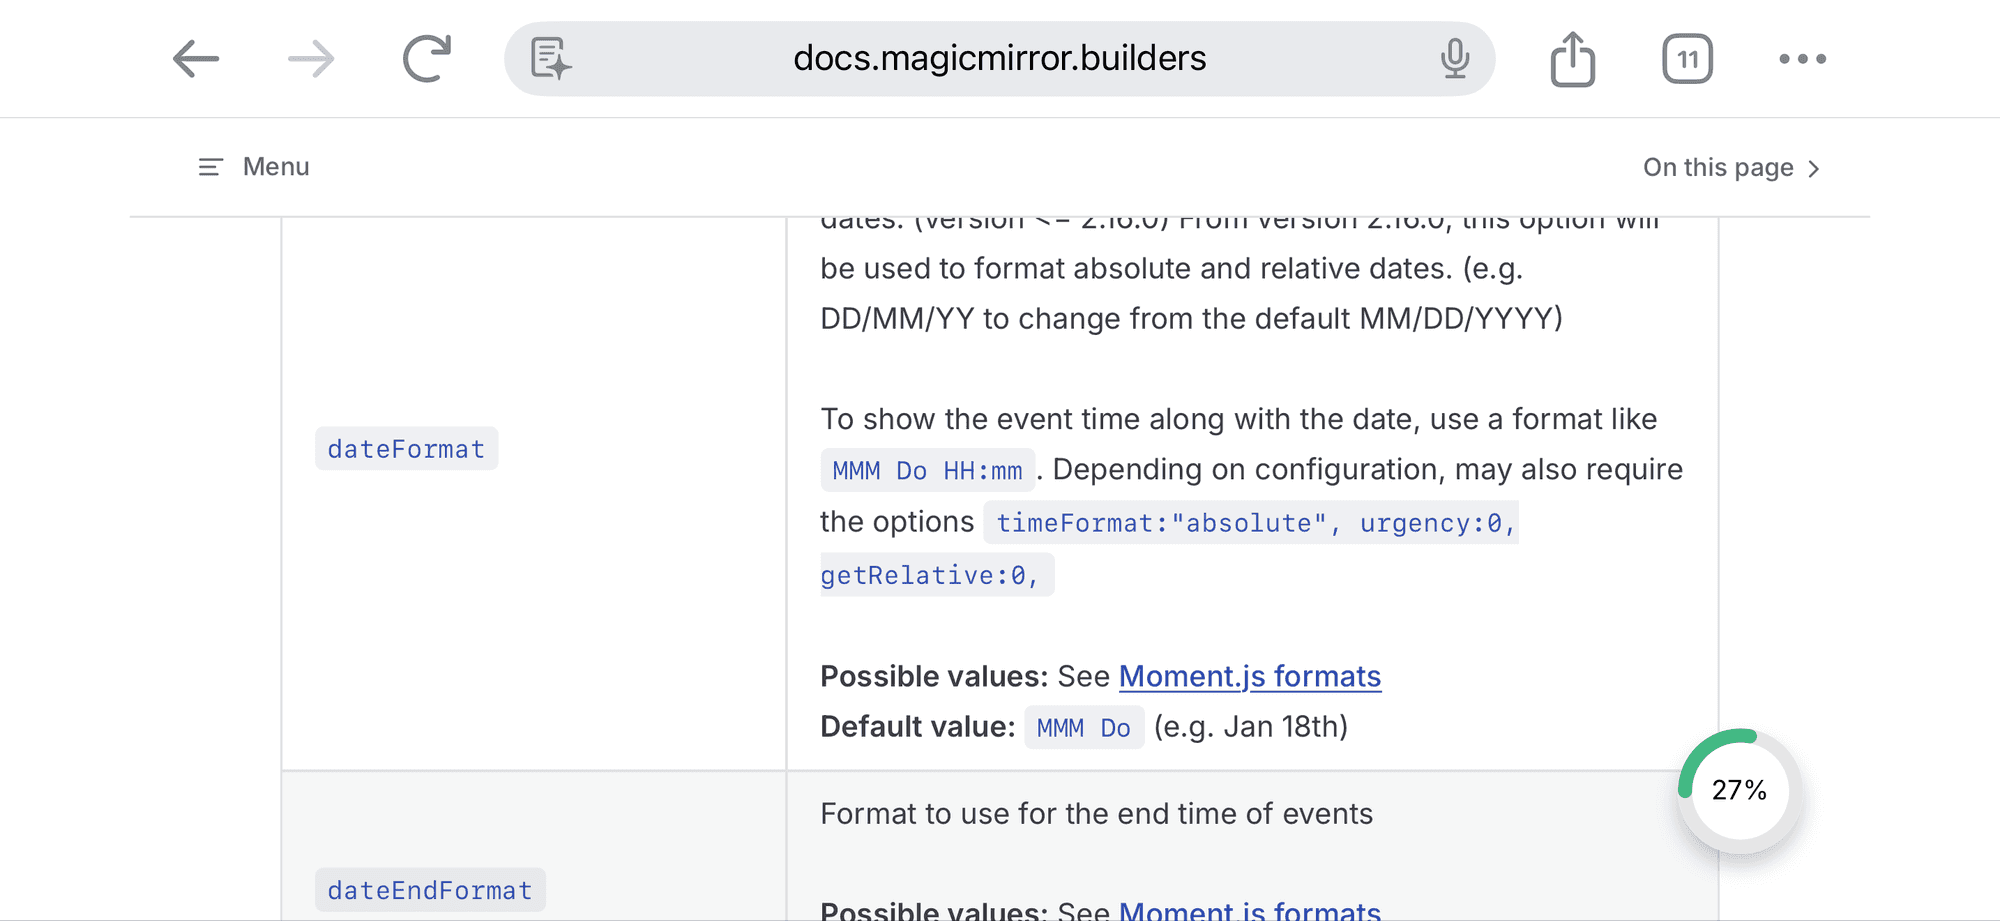Focus the docs.magicmirror.builders address field
Image resolution: width=2000 pixels, height=921 pixels.
click(999, 59)
